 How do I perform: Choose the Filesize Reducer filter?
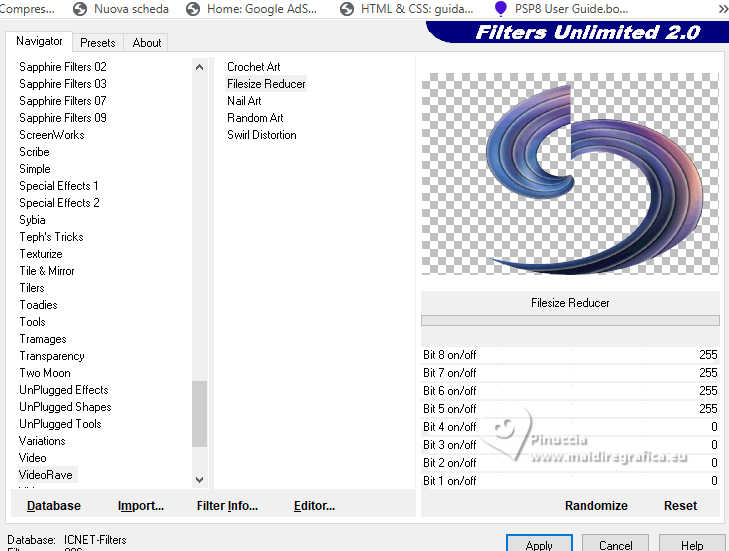[x=266, y=84]
